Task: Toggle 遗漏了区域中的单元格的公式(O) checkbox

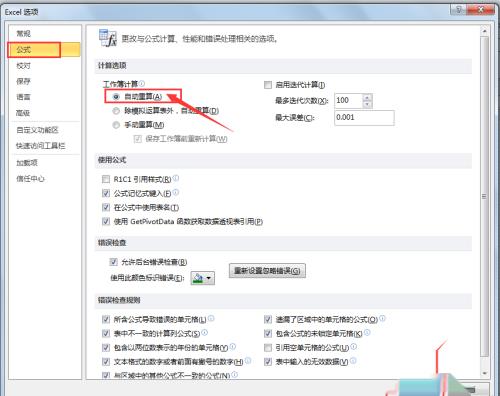Action: pos(268,319)
